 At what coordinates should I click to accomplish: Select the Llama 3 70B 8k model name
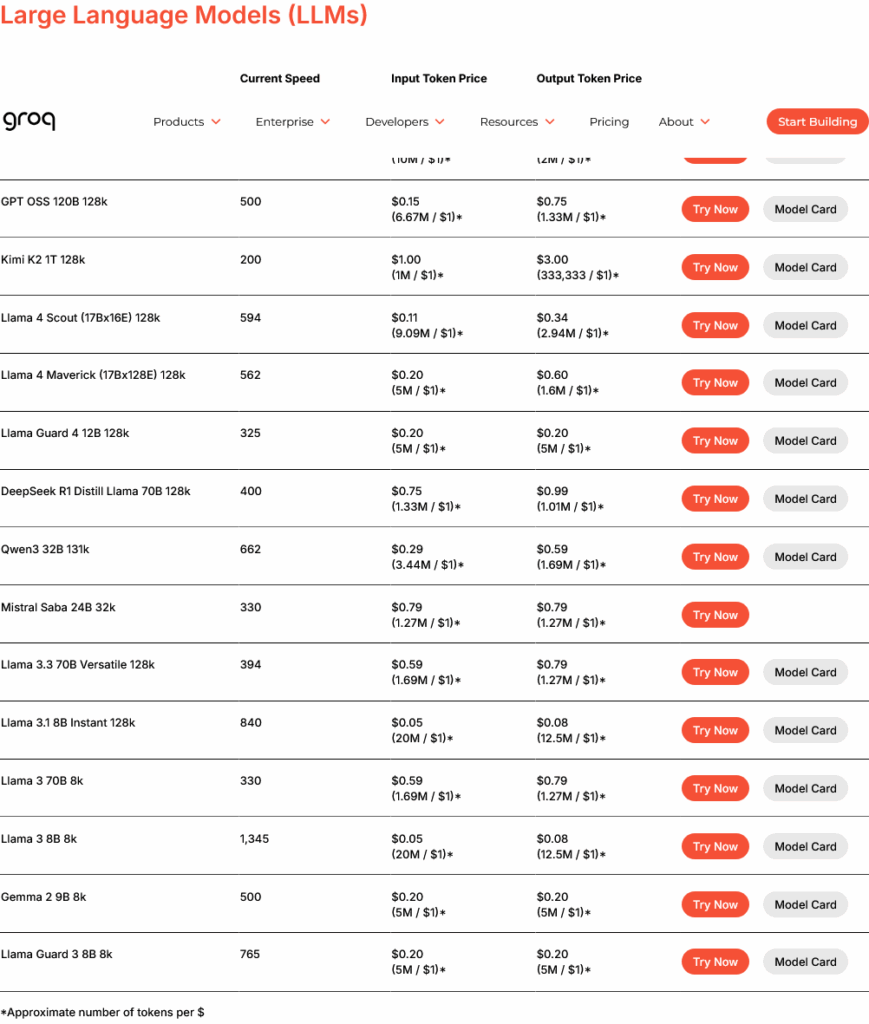coord(42,781)
